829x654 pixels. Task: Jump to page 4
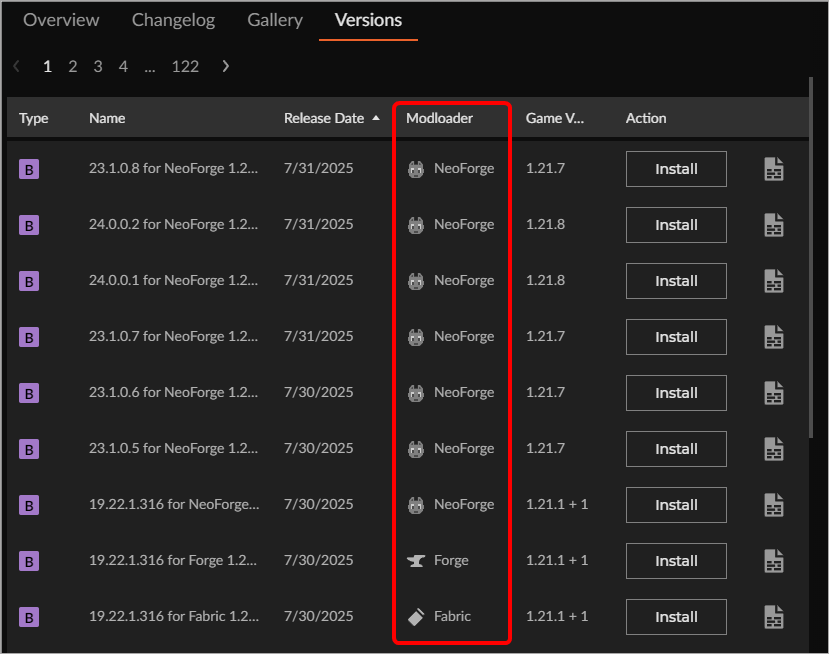[x=123, y=67]
